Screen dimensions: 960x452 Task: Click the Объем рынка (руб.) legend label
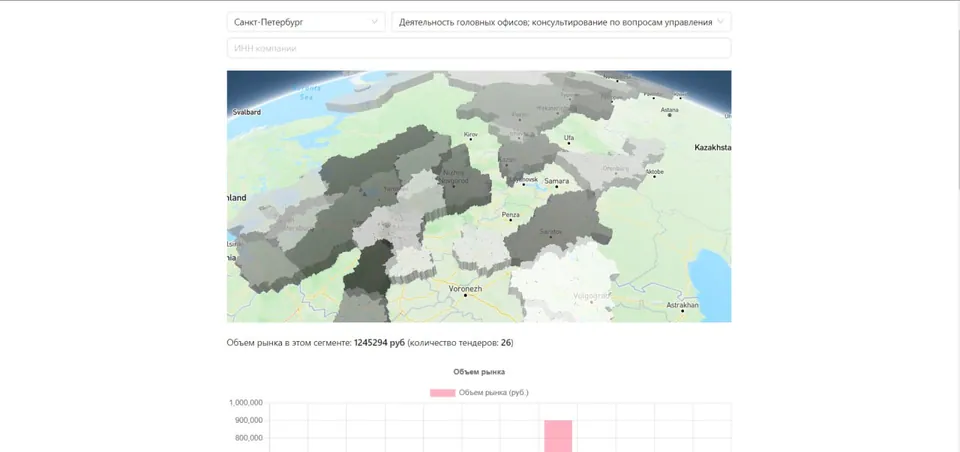pos(493,393)
